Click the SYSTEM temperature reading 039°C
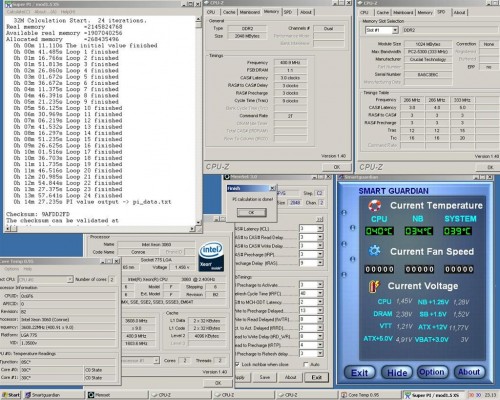The height and width of the screenshot is (400, 500). pos(457,231)
